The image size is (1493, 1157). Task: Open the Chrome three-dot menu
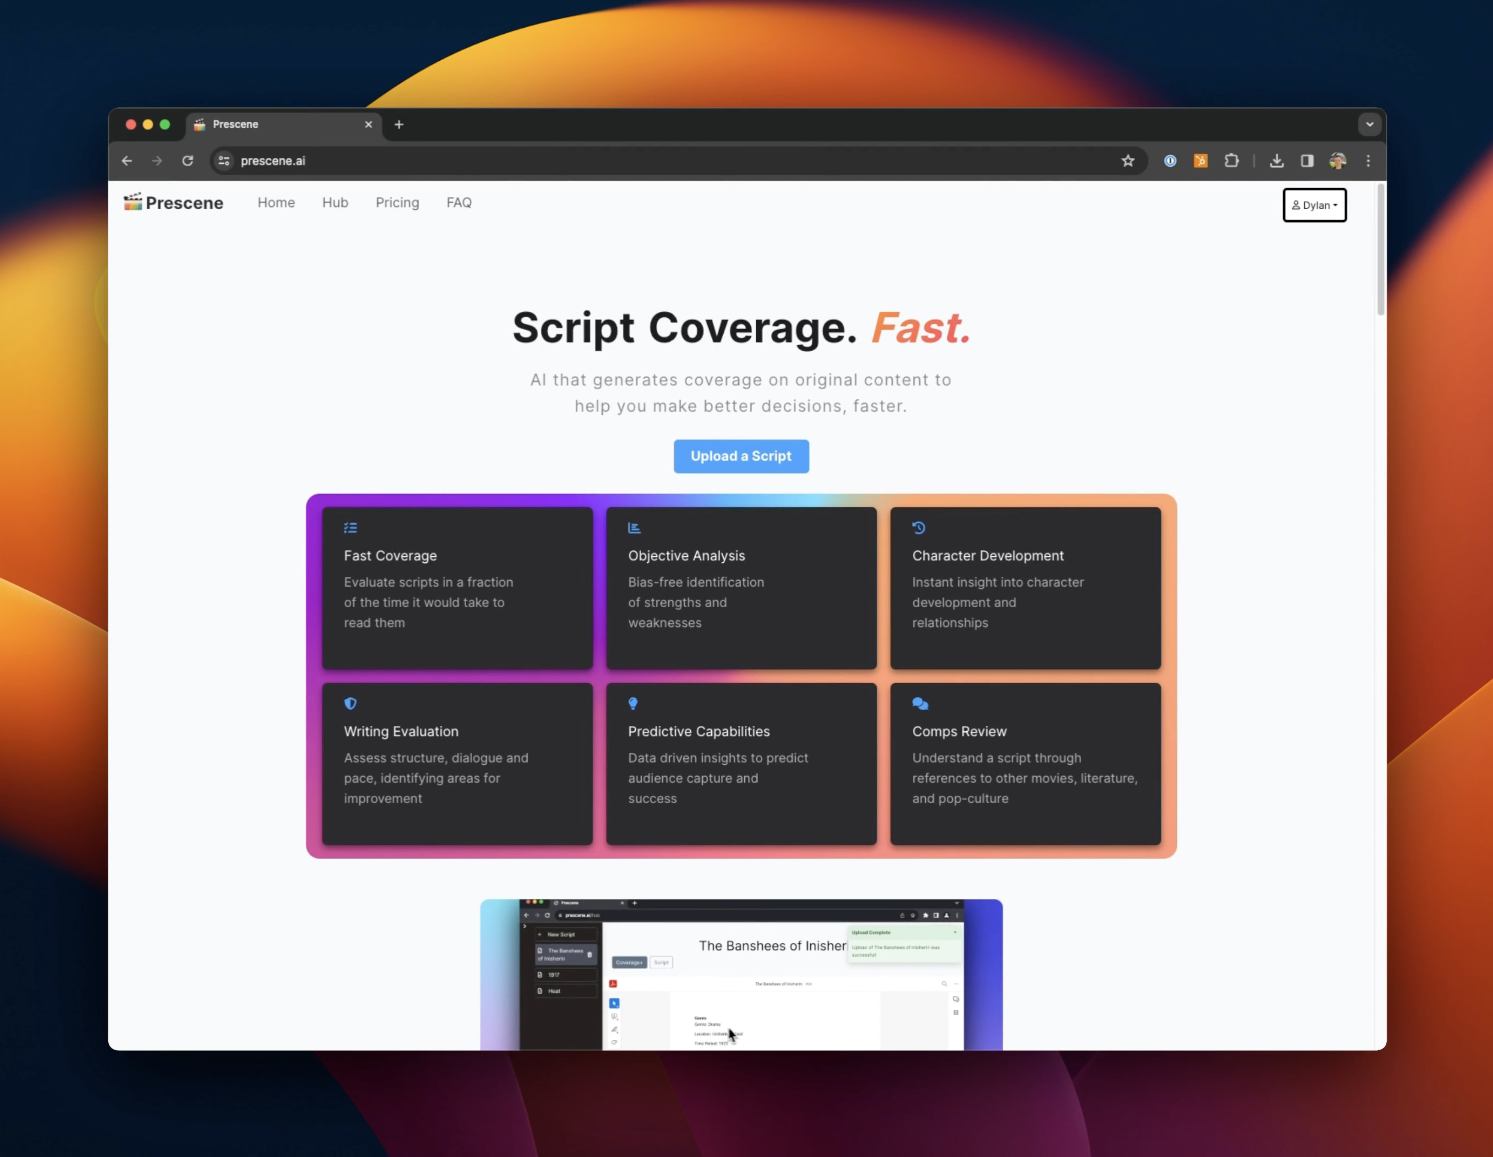[x=1368, y=161]
